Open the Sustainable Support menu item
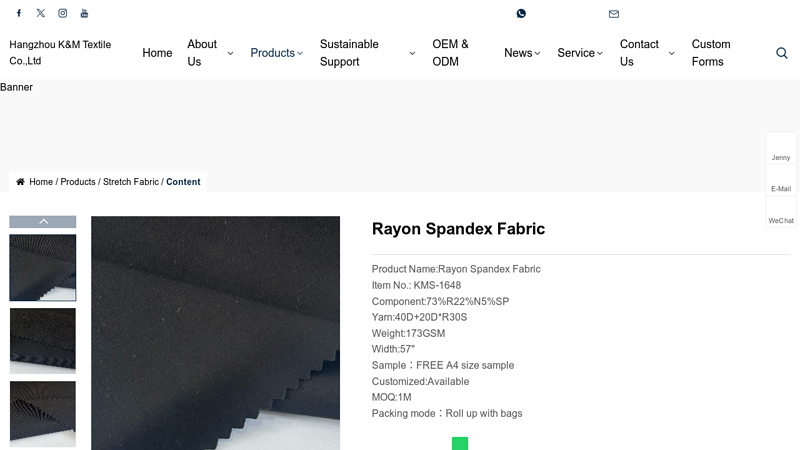 point(349,53)
